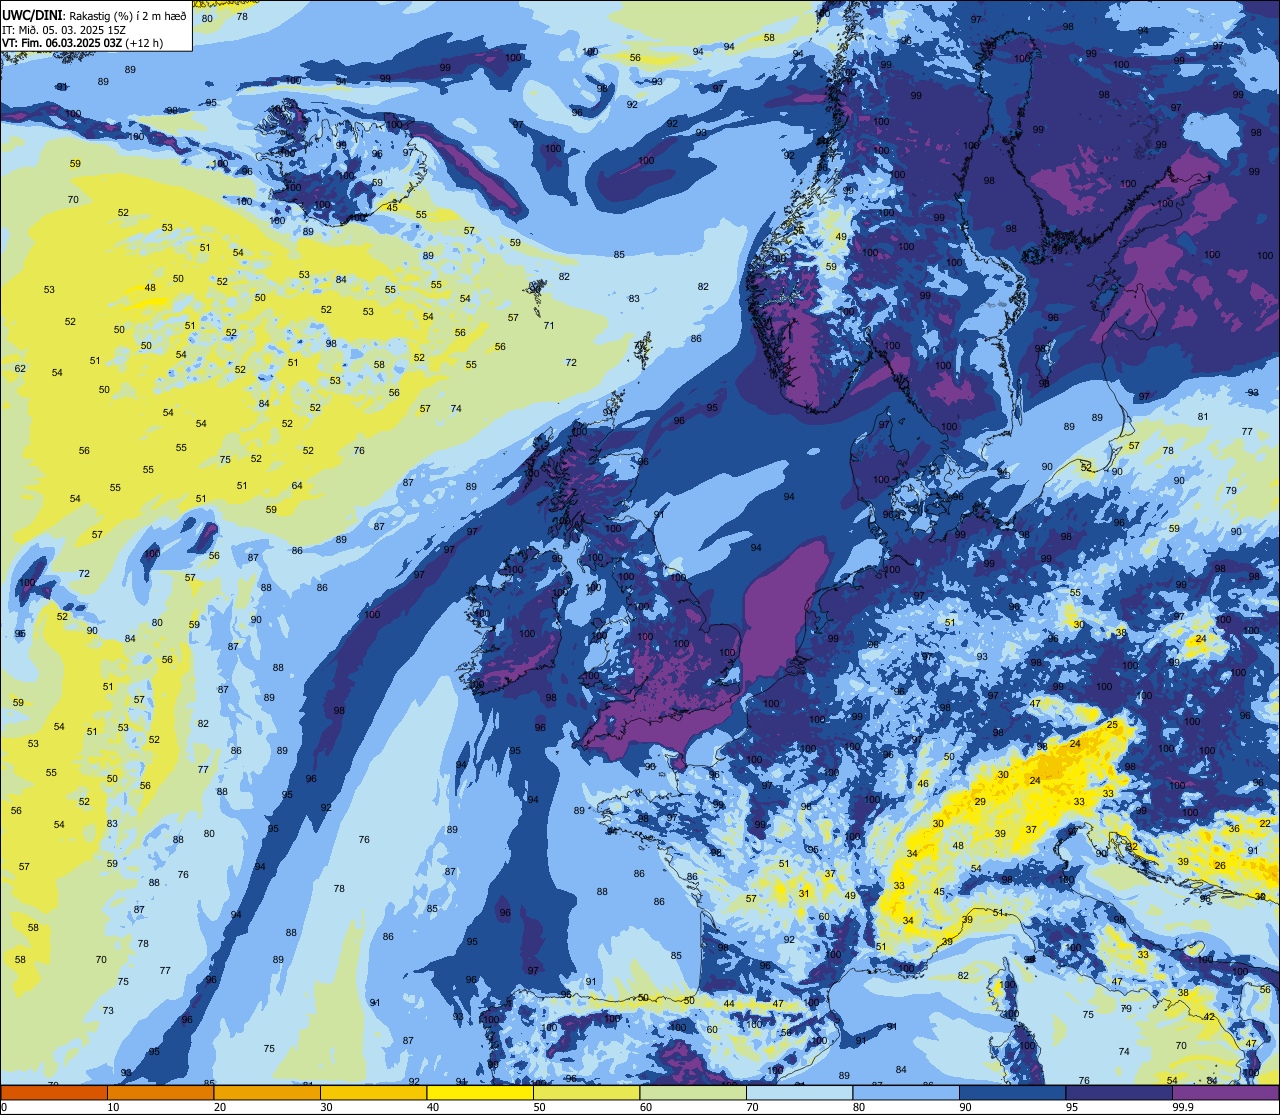This screenshot has height=1115, width=1280.
Task: Click the humidity value 62 on map
Action: 20,368
